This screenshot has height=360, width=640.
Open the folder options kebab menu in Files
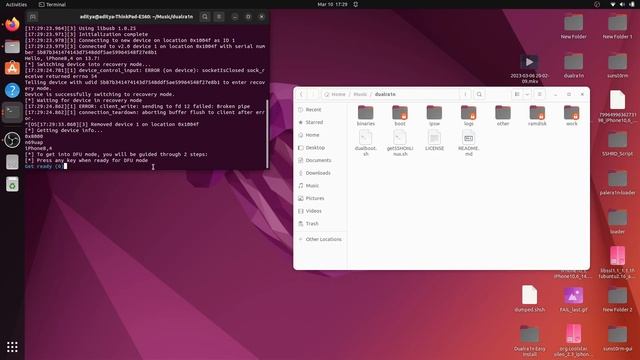pos(465,94)
